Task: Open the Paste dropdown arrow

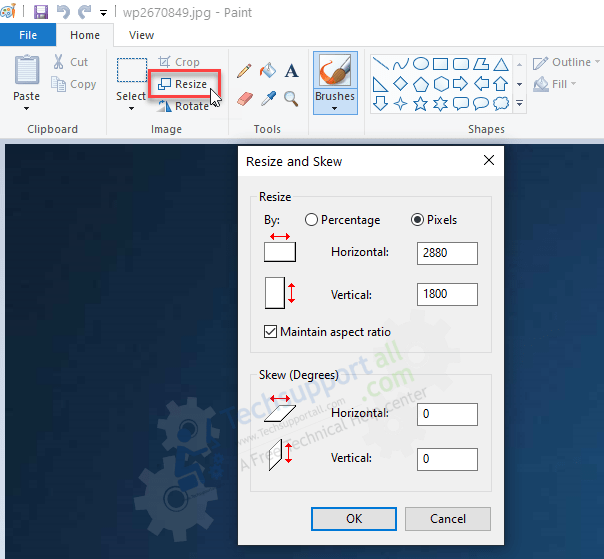Action: [x=26, y=109]
